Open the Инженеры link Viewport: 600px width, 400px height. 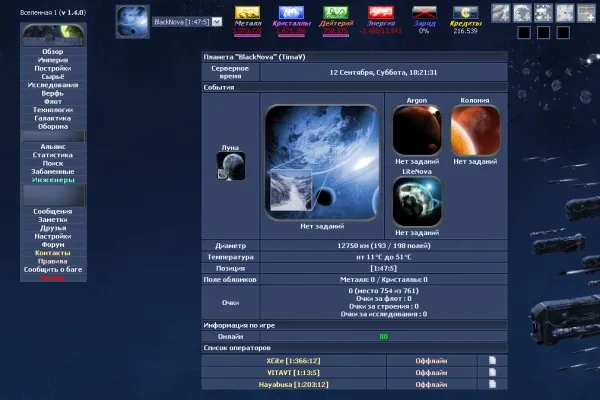tap(53, 179)
